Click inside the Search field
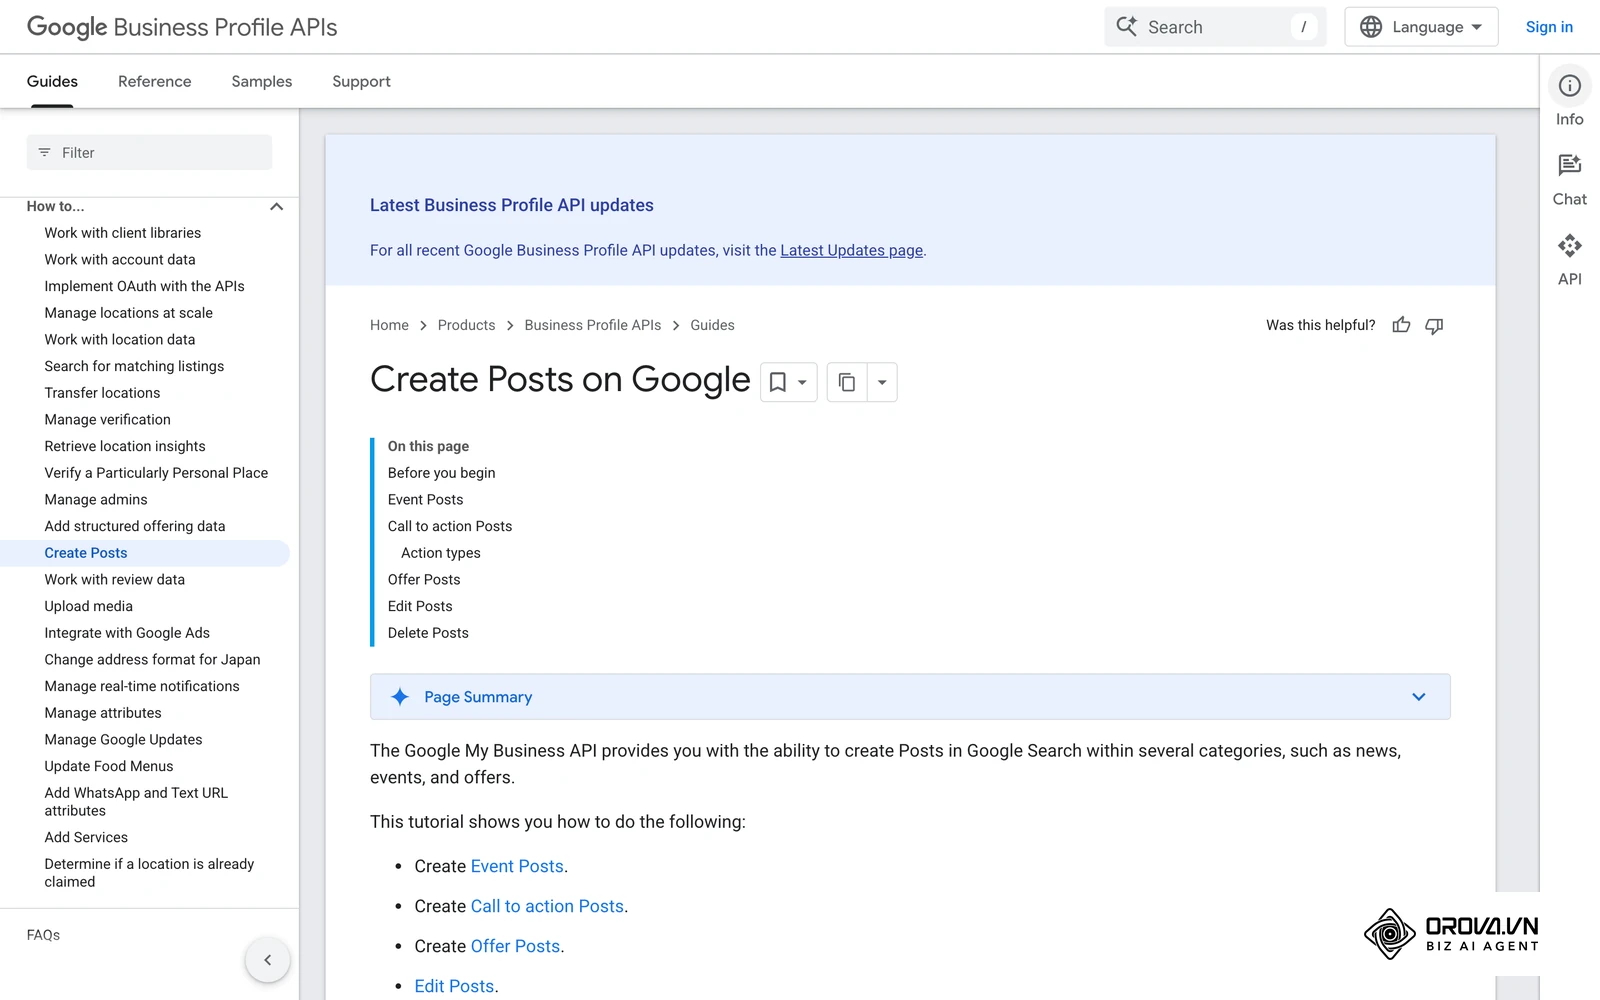 tap(1215, 27)
